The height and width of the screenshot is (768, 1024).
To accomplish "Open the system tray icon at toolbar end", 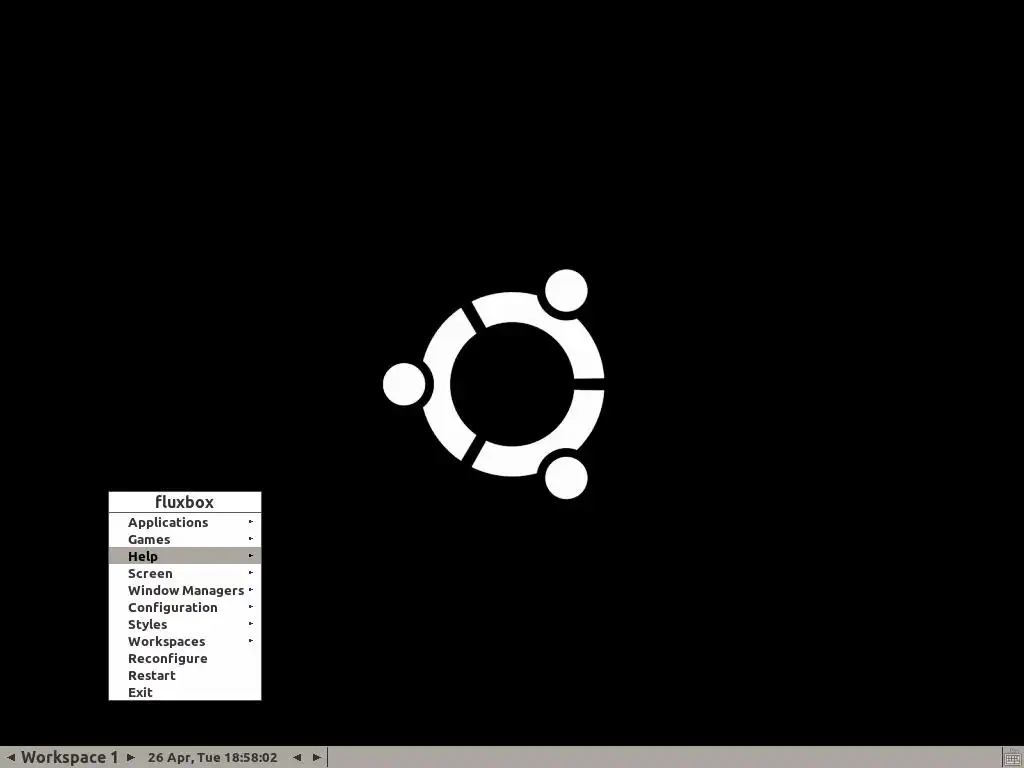I will pyautogui.click(x=1013, y=758).
